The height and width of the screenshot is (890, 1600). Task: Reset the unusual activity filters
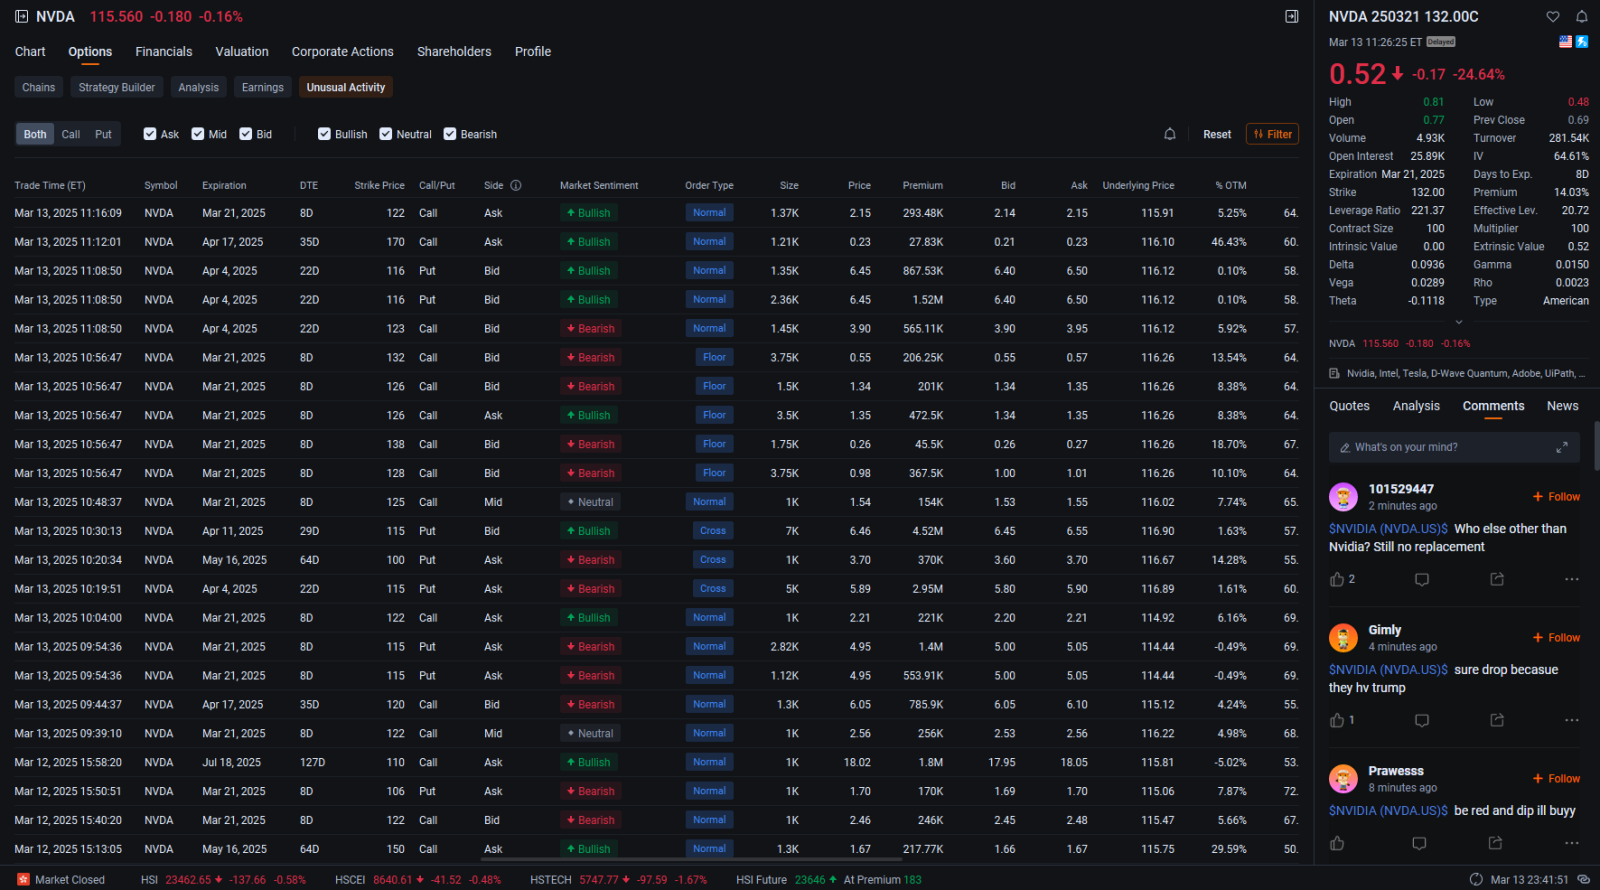pyautogui.click(x=1217, y=134)
